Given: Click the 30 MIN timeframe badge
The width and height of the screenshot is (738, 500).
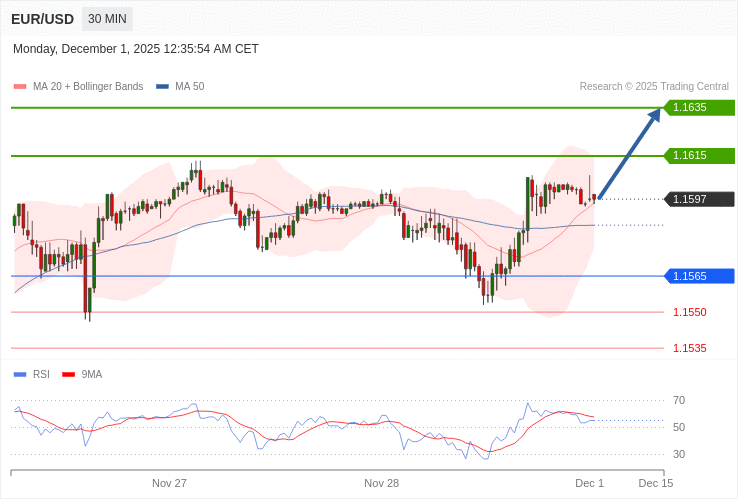Looking at the screenshot, I should (107, 19).
